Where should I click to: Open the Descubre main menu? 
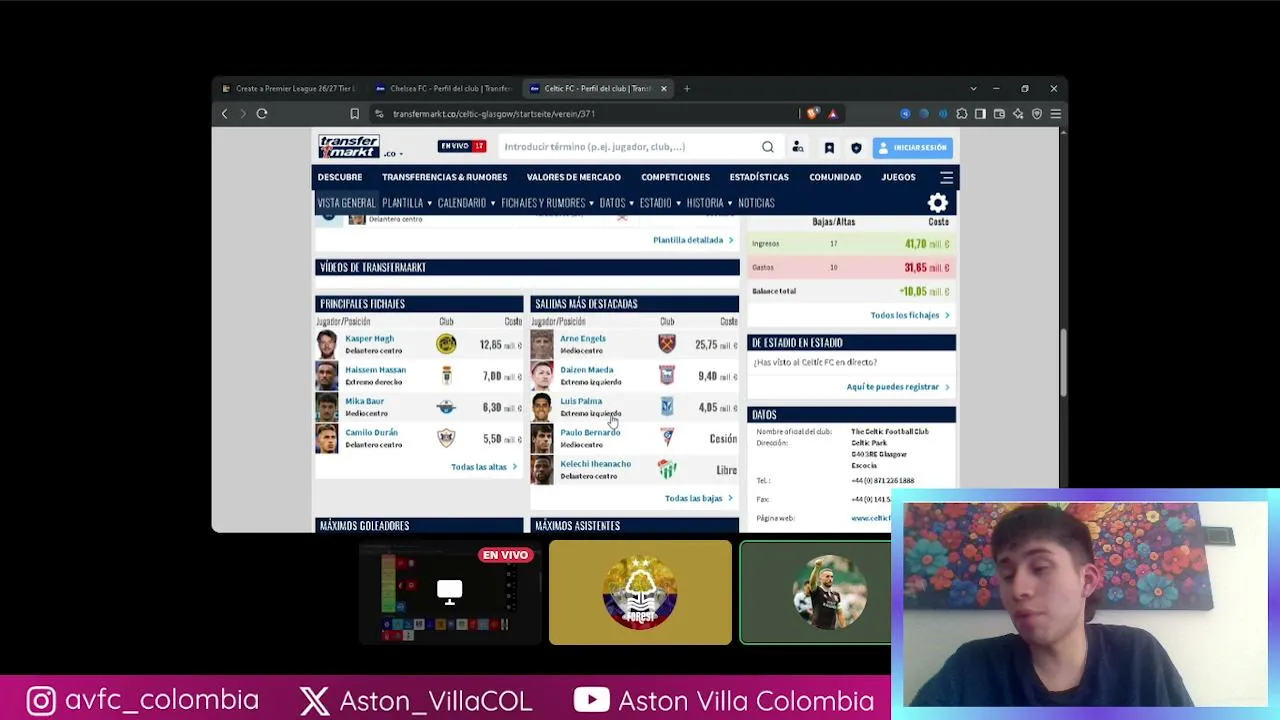(340, 178)
